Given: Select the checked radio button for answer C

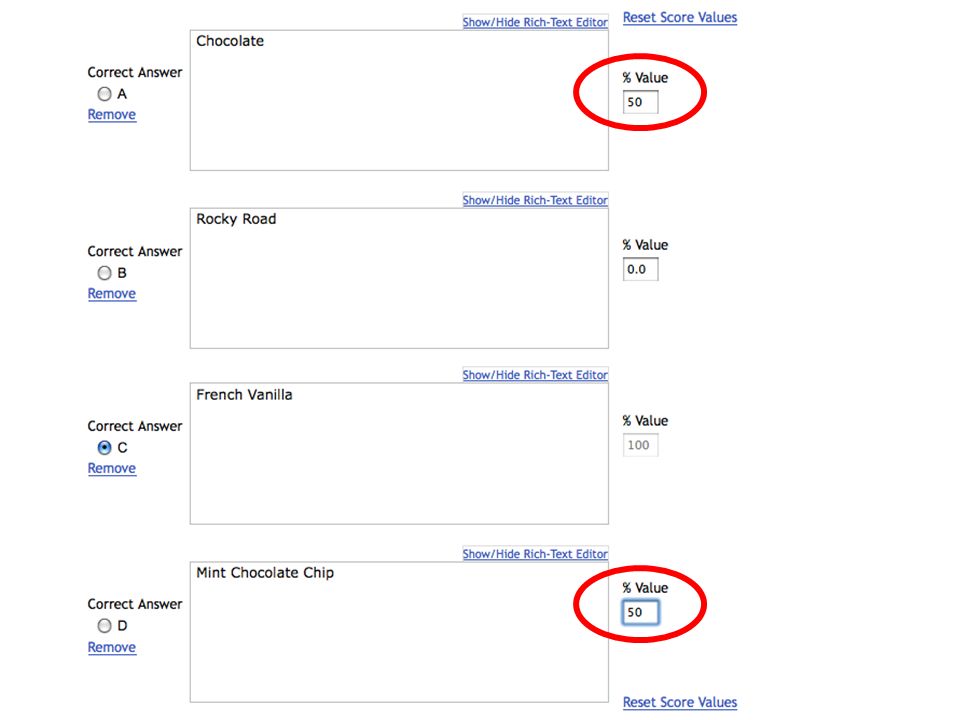Looking at the screenshot, I should point(104,448).
